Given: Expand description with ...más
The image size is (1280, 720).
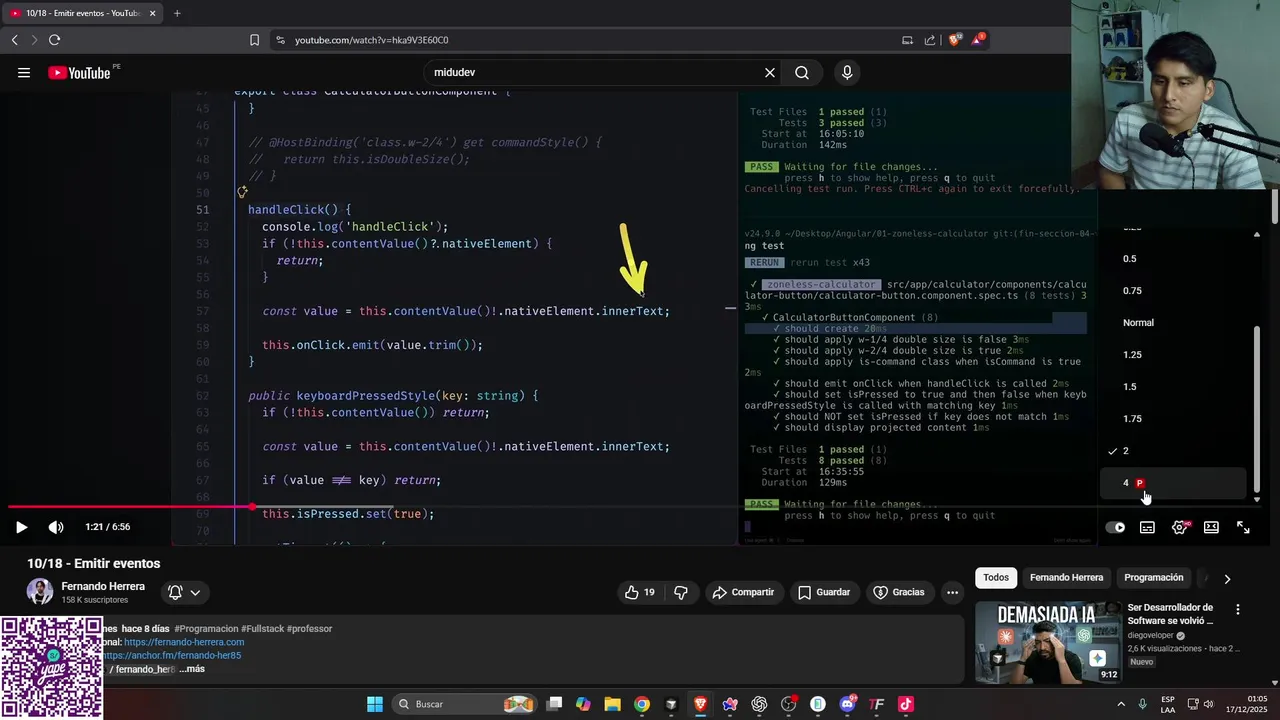Looking at the screenshot, I should [x=192, y=669].
